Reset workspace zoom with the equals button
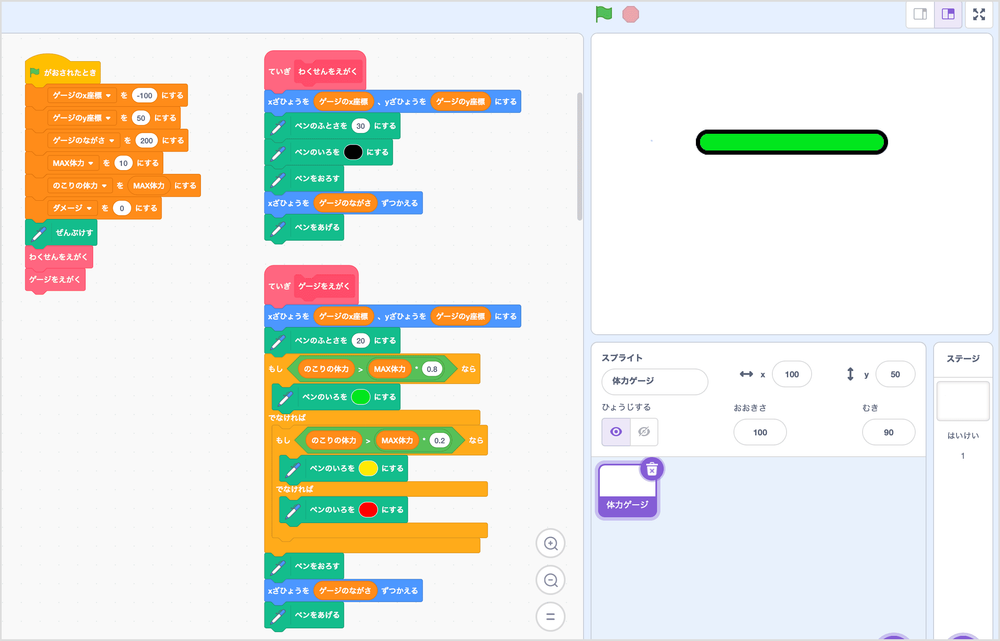1000x641 pixels. pyautogui.click(x=550, y=616)
